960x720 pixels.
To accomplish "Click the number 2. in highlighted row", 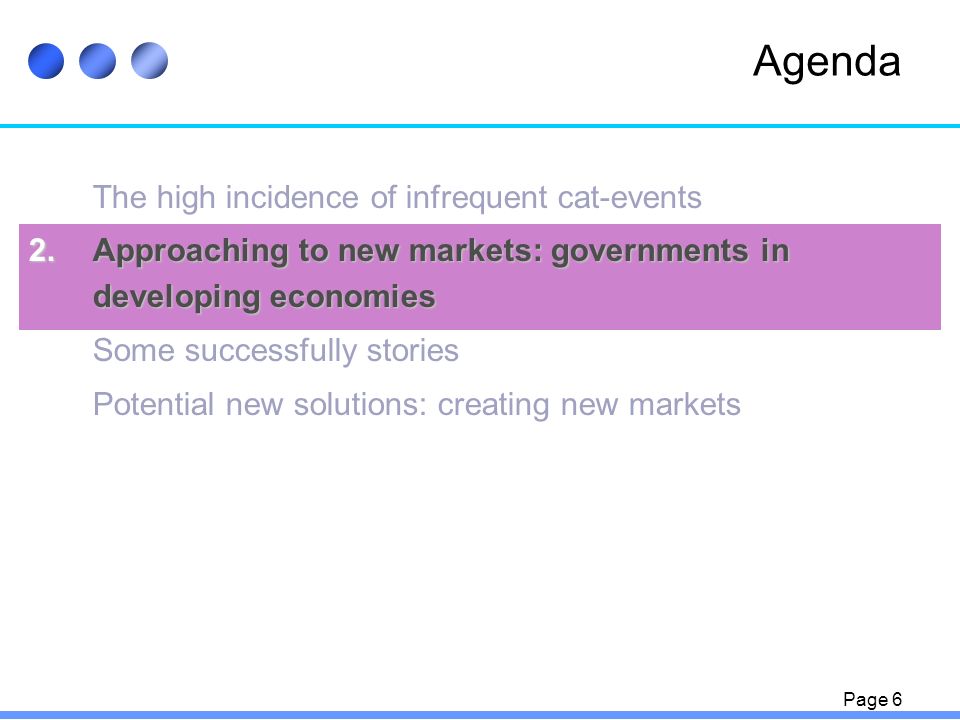I will pos(42,251).
